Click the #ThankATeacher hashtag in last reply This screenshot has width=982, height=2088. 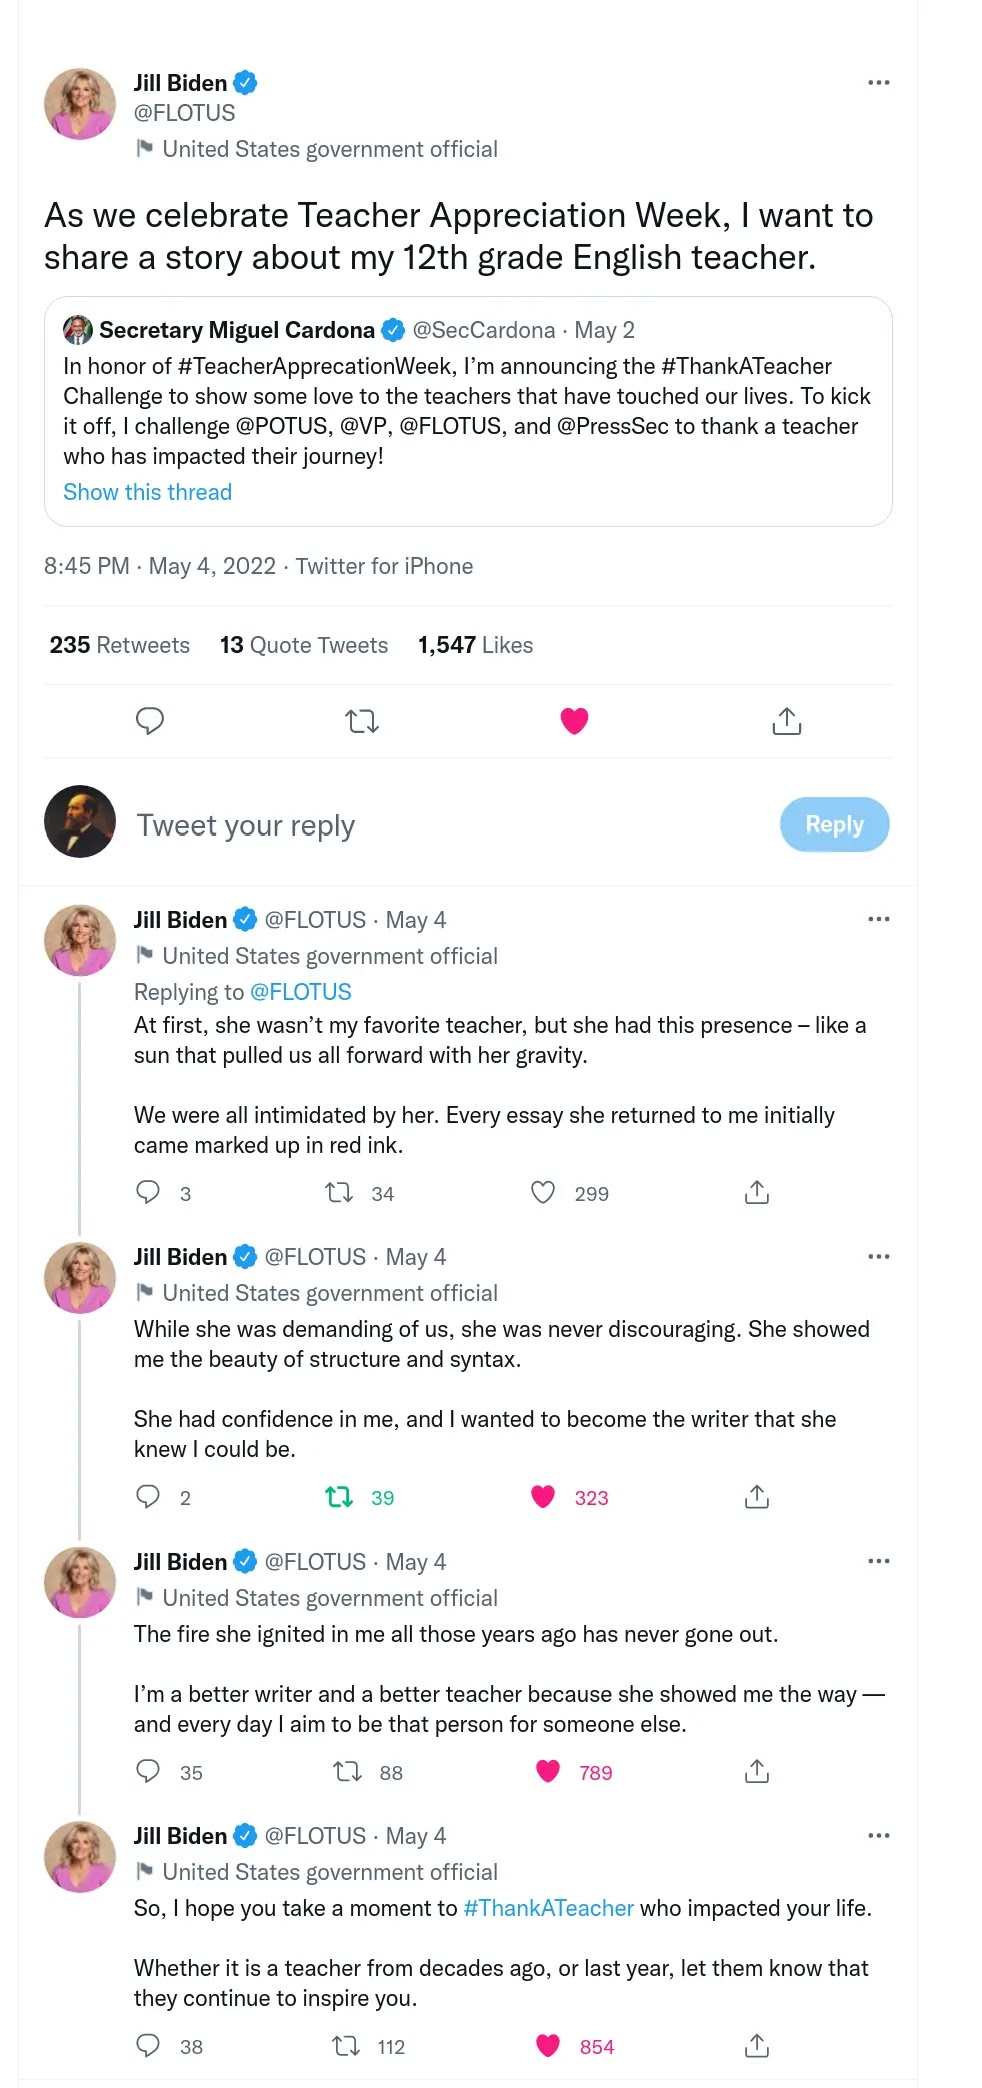(x=548, y=1908)
